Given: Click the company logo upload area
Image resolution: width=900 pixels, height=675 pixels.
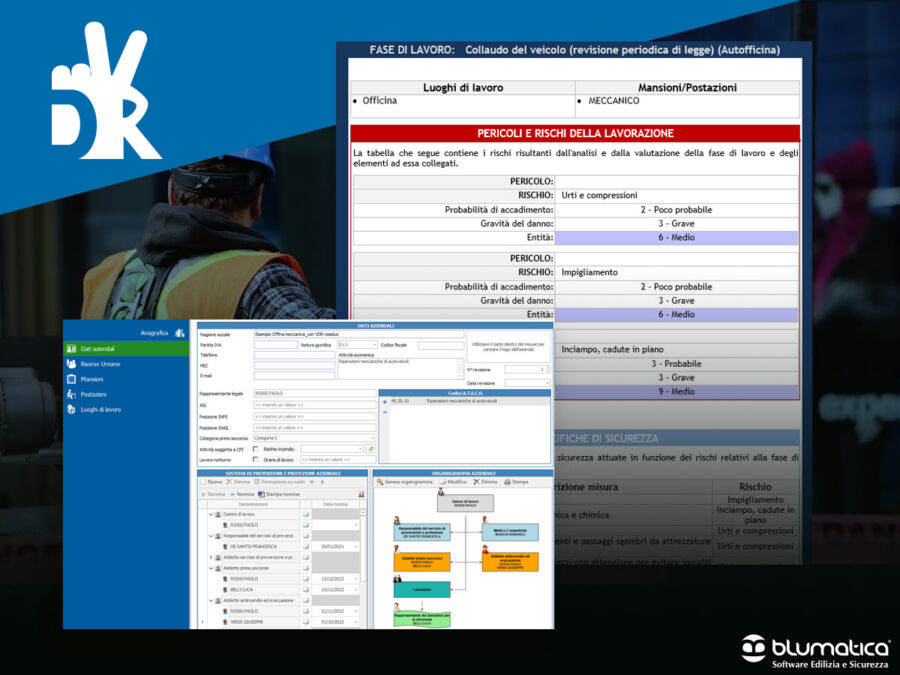Looking at the screenshot, I should click(x=509, y=346).
